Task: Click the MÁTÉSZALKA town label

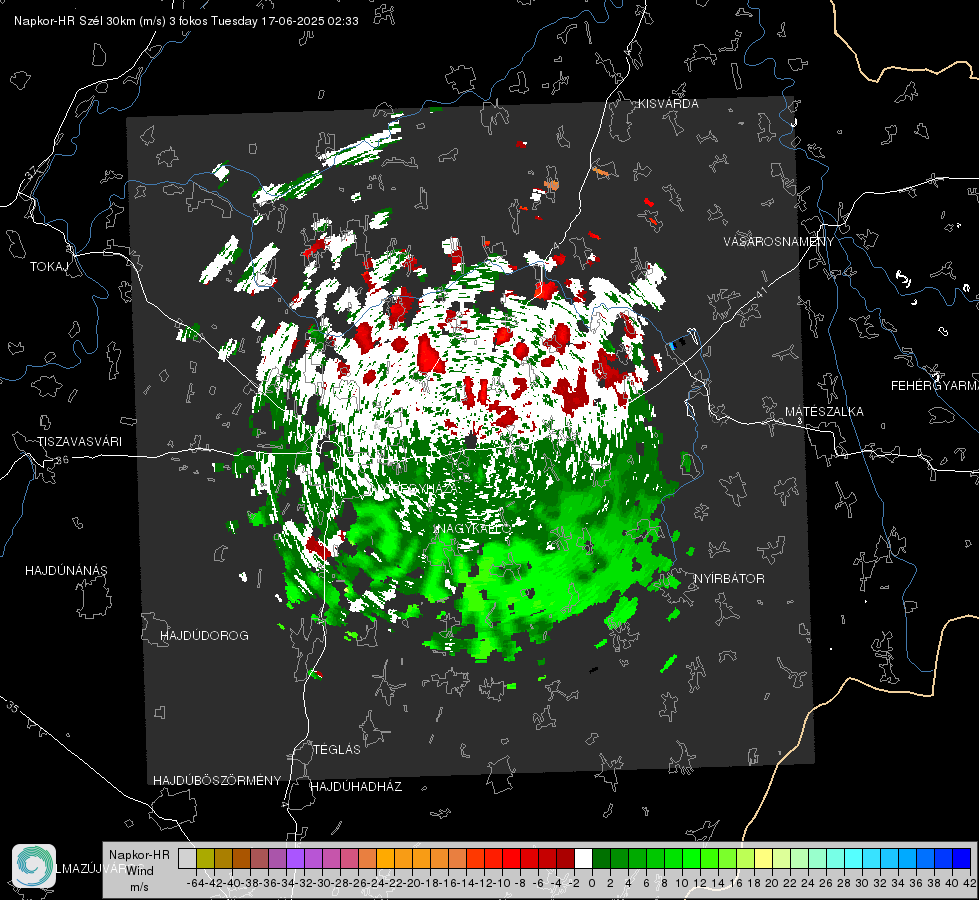Action: pyautogui.click(x=824, y=412)
